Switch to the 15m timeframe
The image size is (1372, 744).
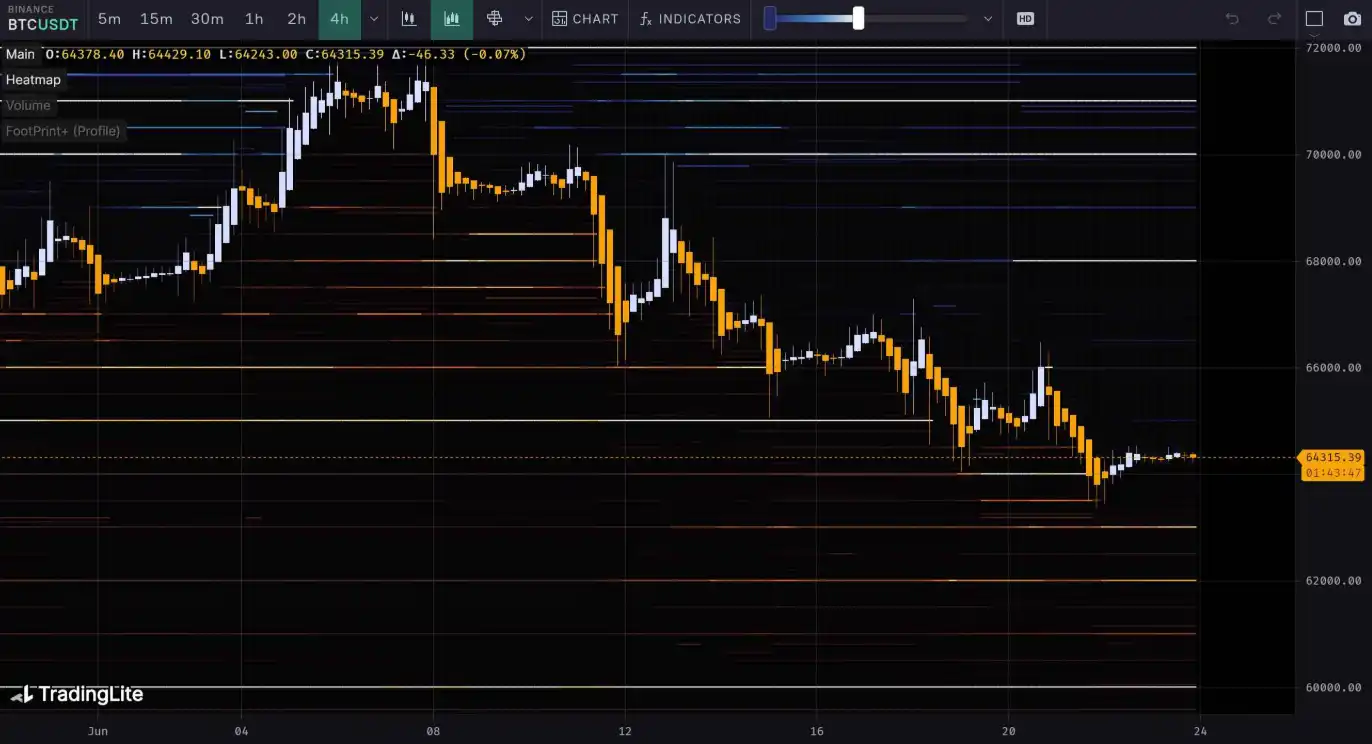click(156, 19)
